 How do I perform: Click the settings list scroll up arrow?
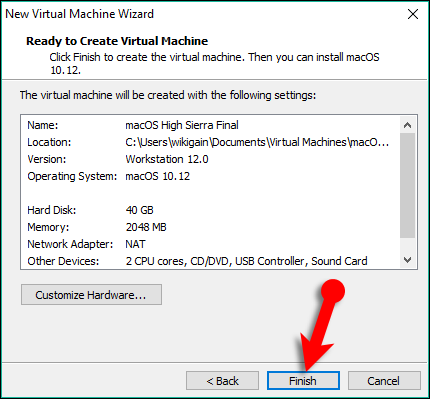point(407,125)
